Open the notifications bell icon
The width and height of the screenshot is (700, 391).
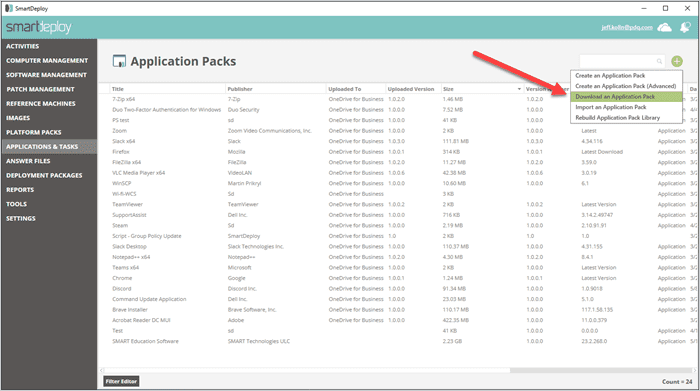click(685, 28)
